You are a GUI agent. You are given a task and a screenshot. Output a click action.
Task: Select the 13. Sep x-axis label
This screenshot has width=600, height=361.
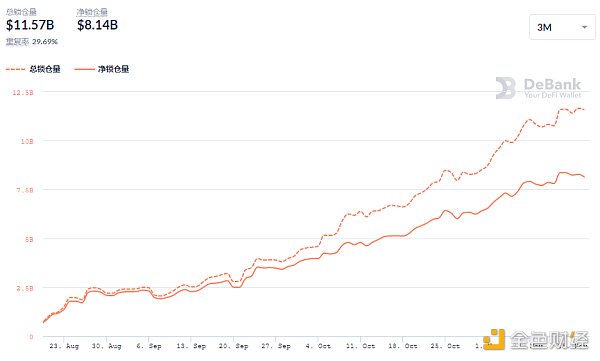tap(191, 346)
